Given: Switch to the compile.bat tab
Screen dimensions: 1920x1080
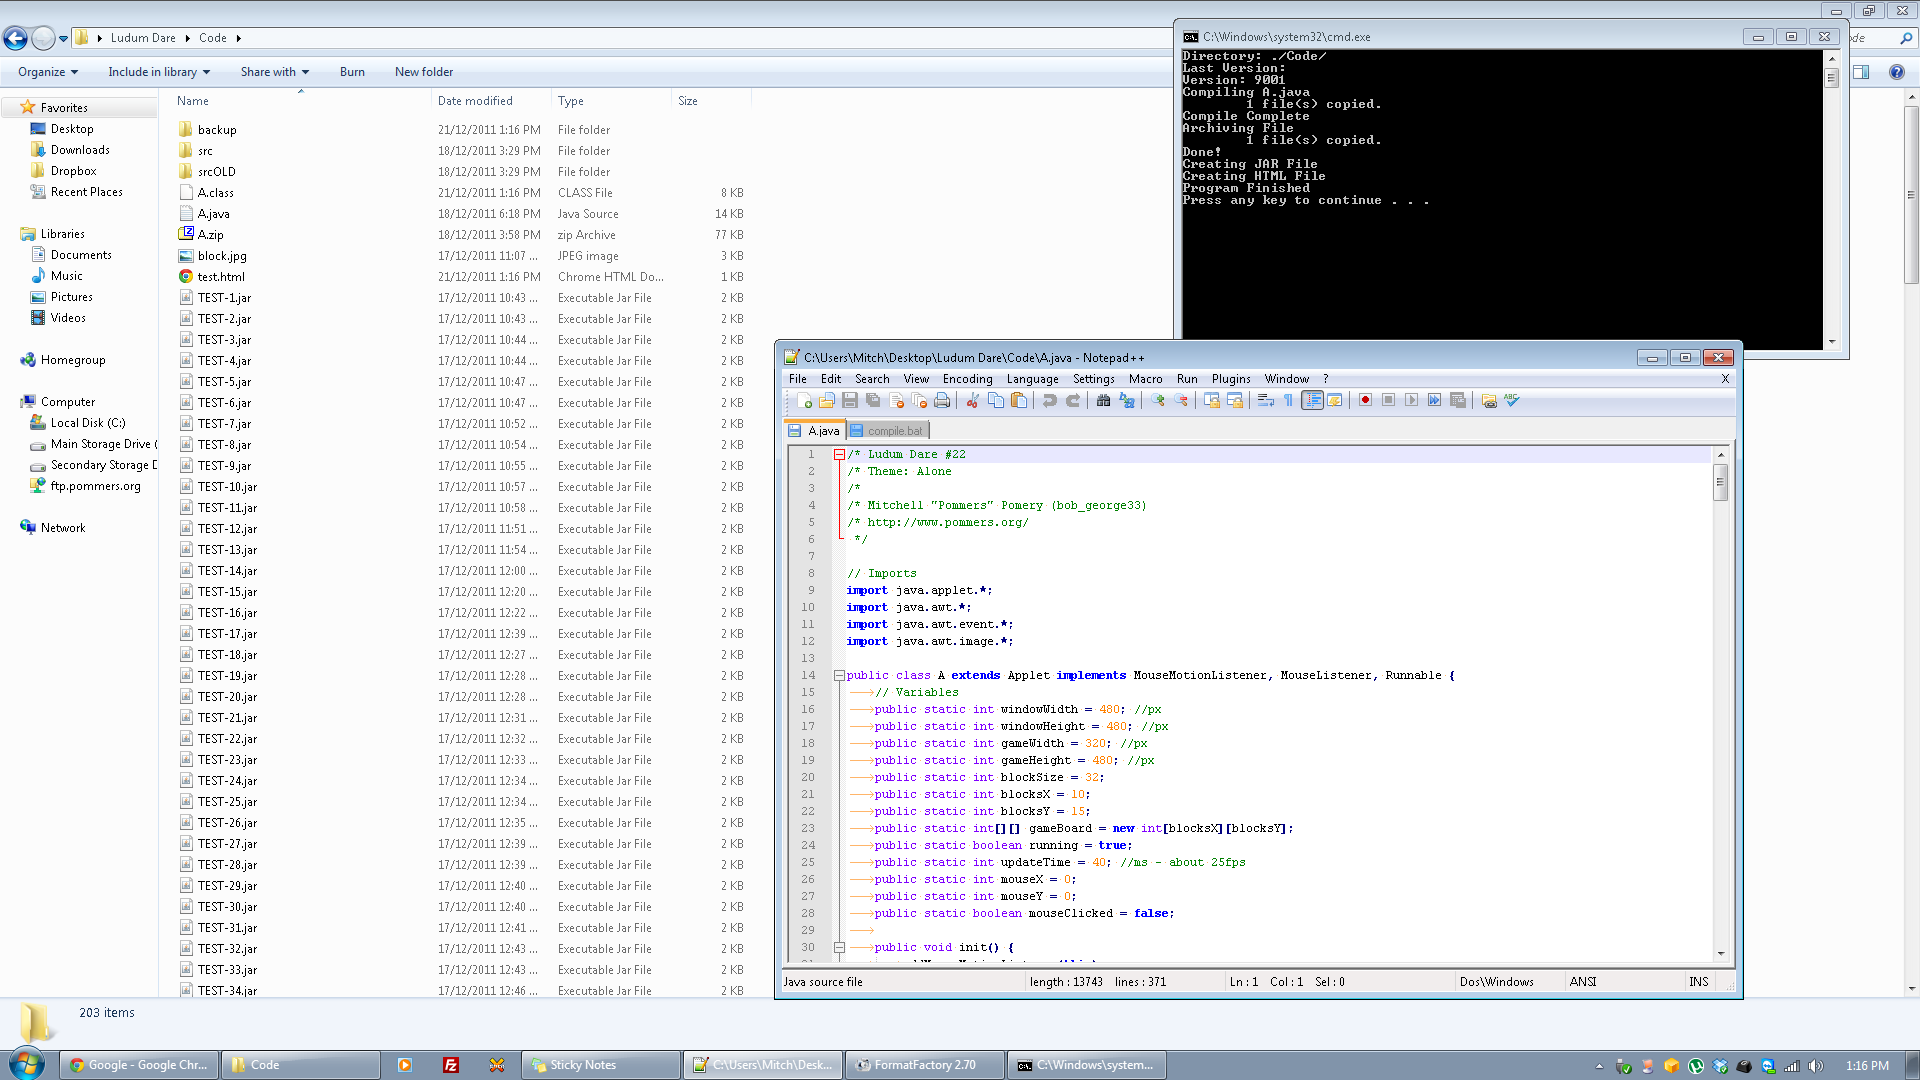Looking at the screenshot, I should (888, 431).
